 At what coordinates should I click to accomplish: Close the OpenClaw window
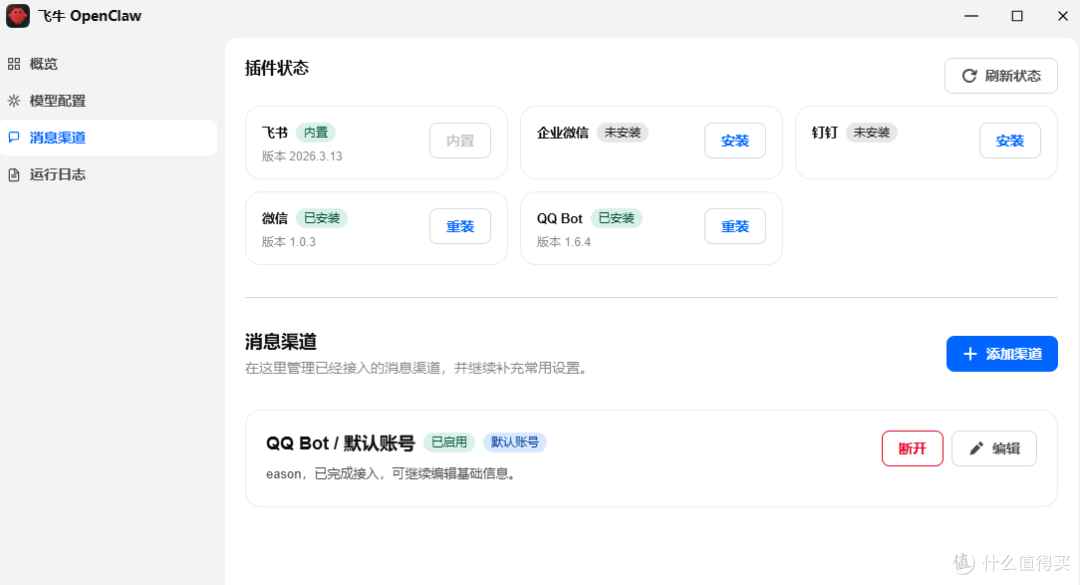point(1063,16)
